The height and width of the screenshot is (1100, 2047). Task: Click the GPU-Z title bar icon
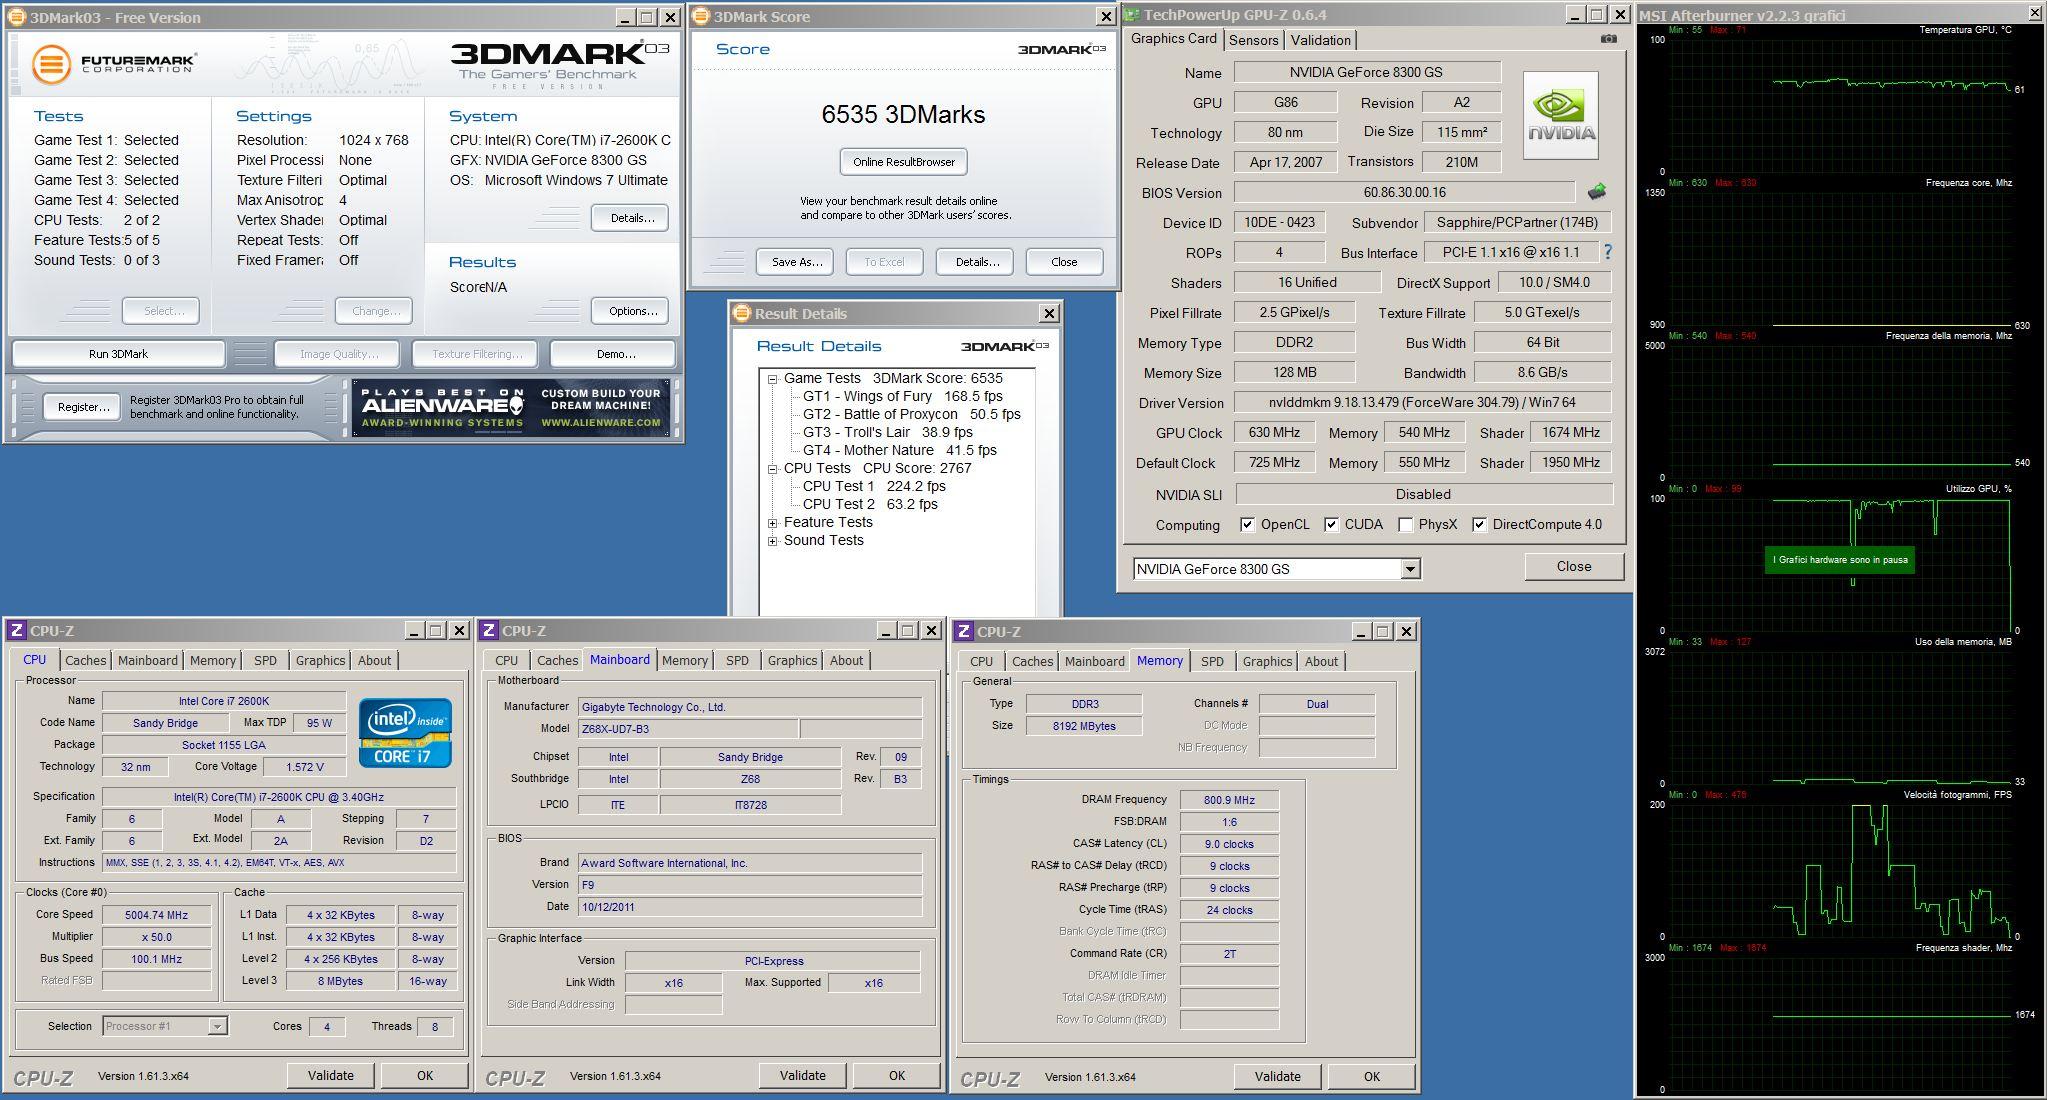(x=1131, y=14)
